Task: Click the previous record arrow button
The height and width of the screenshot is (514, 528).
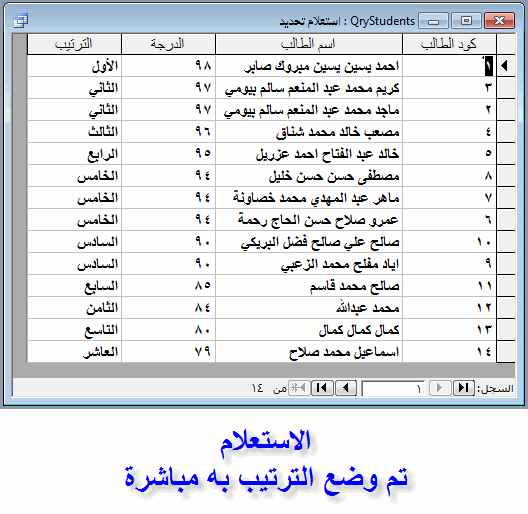Action: click(439, 388)
